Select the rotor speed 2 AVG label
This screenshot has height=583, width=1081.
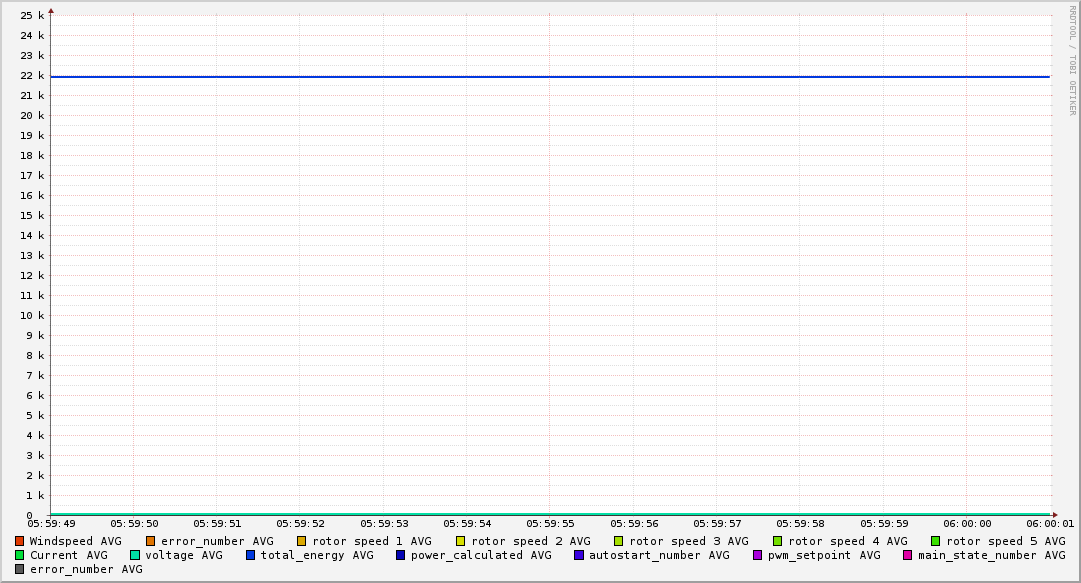pos(530,541)
